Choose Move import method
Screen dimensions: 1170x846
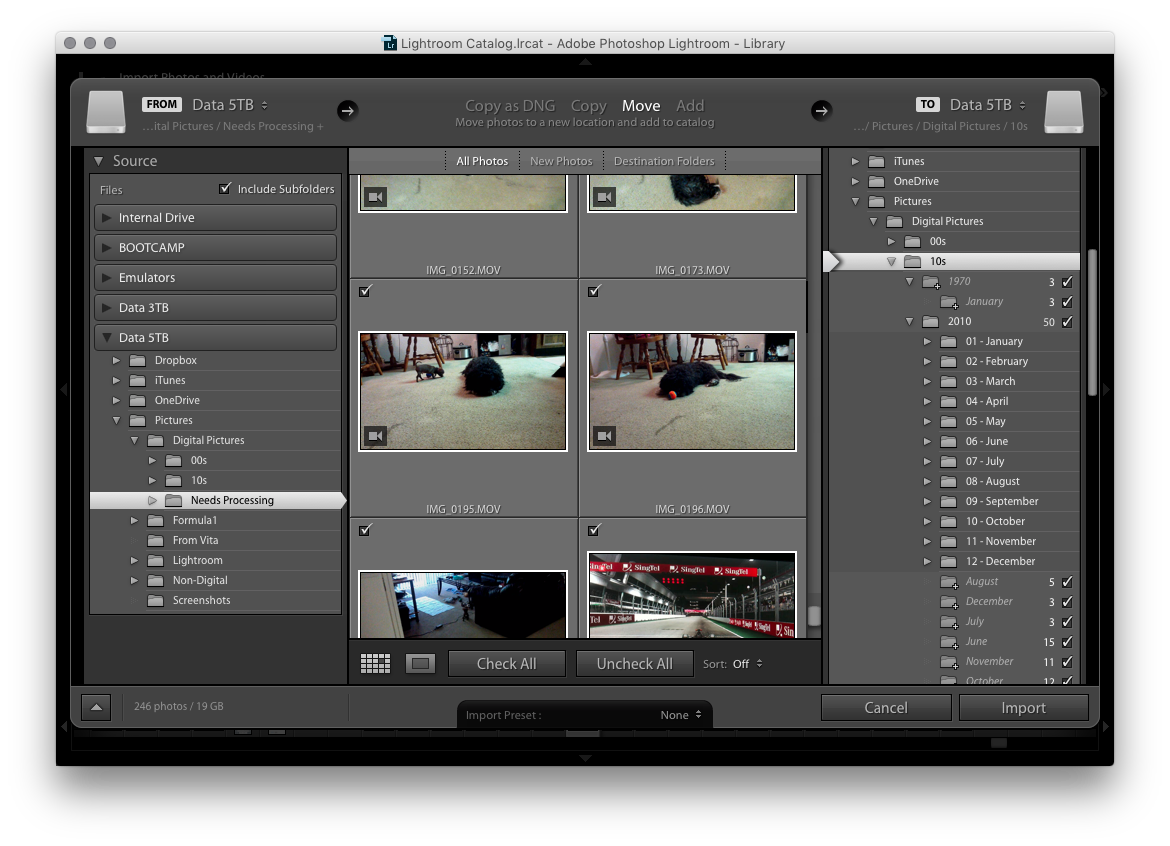coord(641,106)
